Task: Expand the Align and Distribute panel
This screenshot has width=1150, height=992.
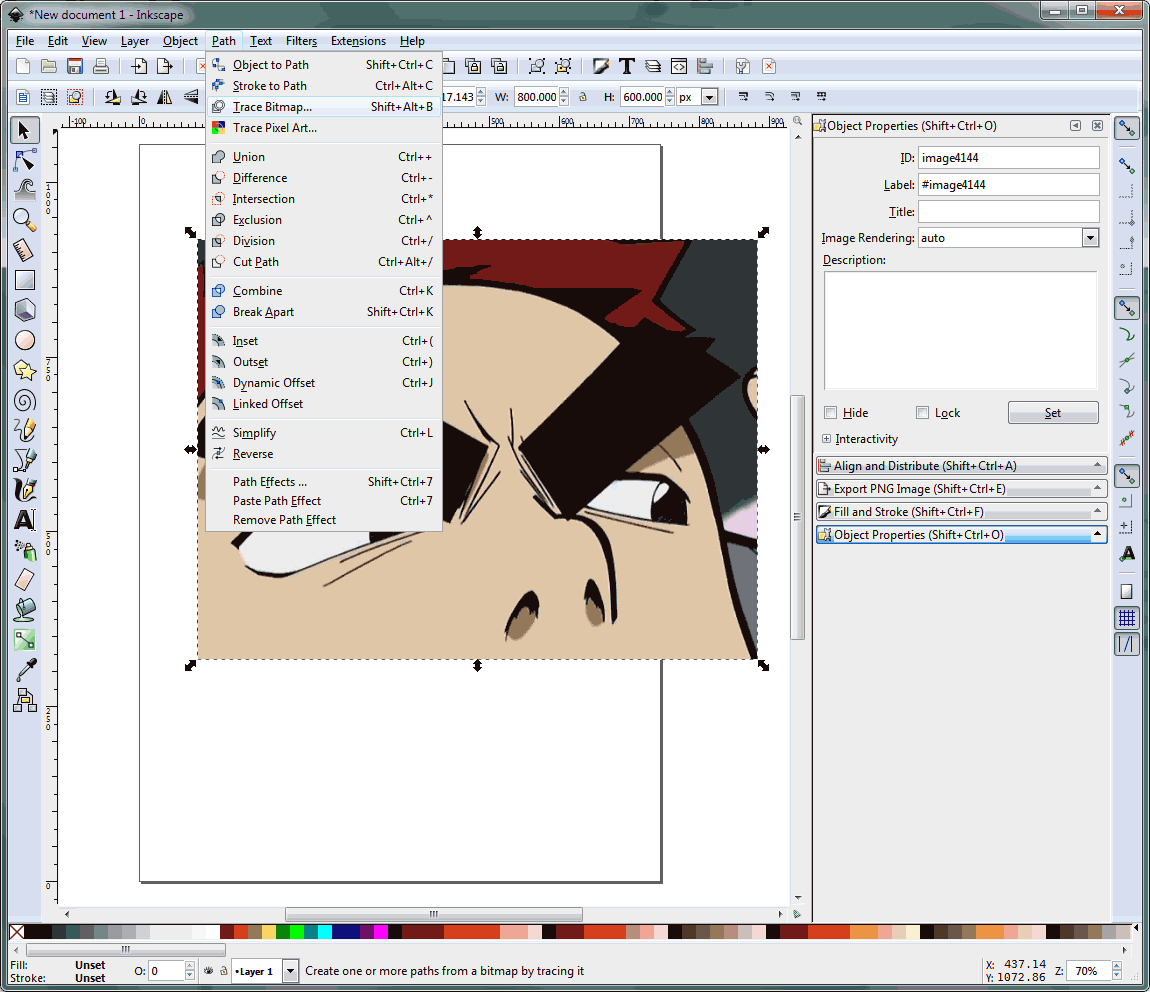Action: tap(961, 466)
